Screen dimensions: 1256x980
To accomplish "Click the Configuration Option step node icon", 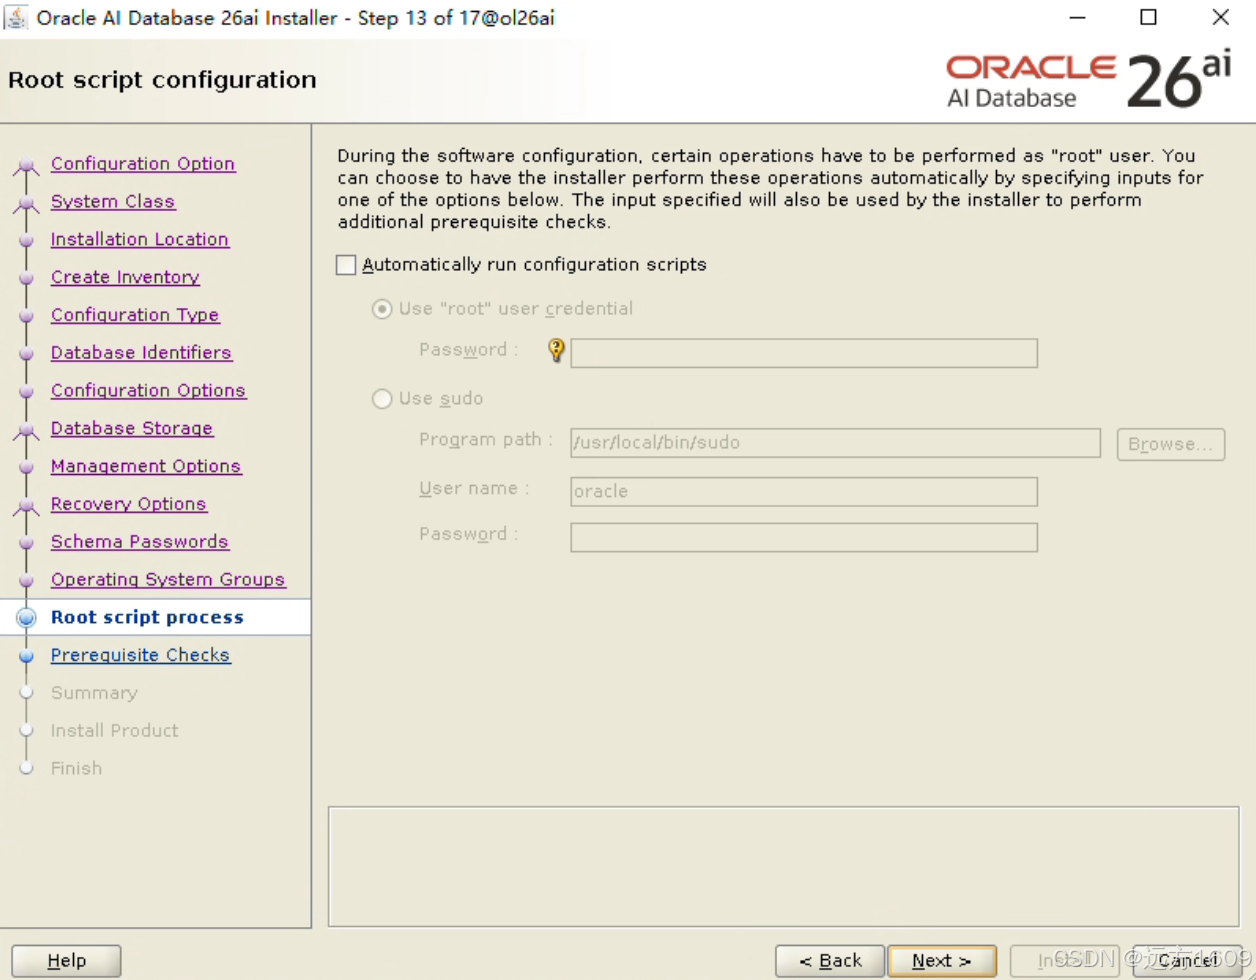I will (26, 166).
